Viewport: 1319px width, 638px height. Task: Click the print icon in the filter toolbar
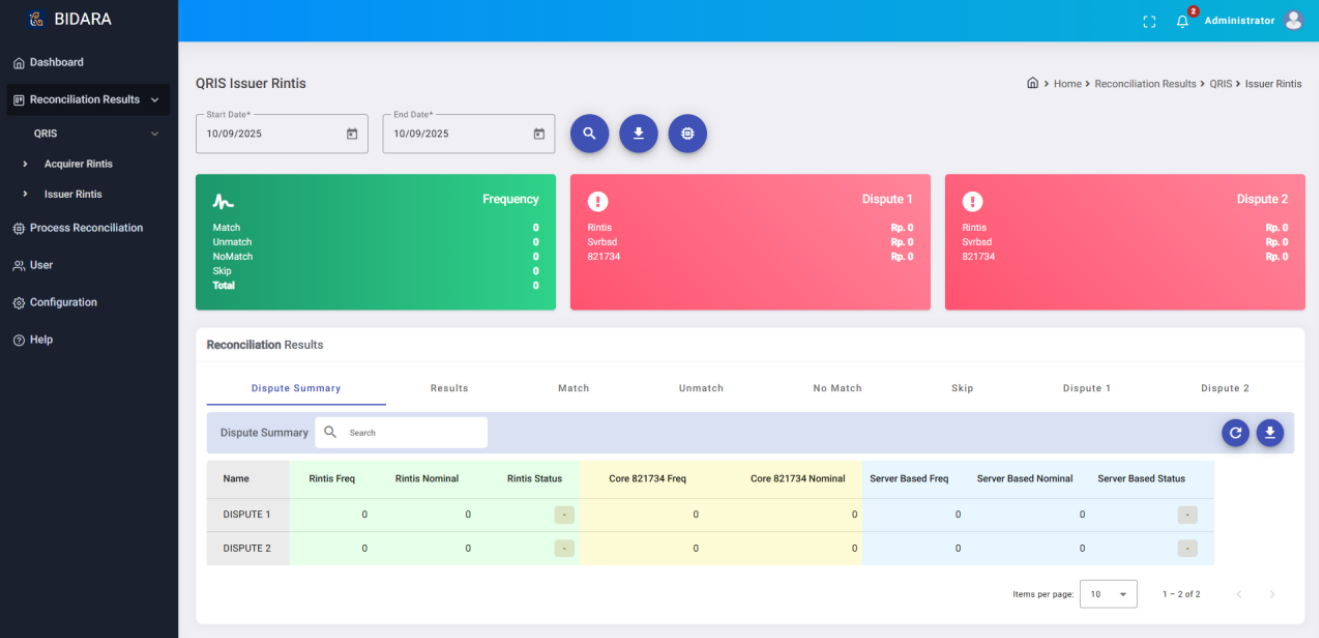[687, 133]
